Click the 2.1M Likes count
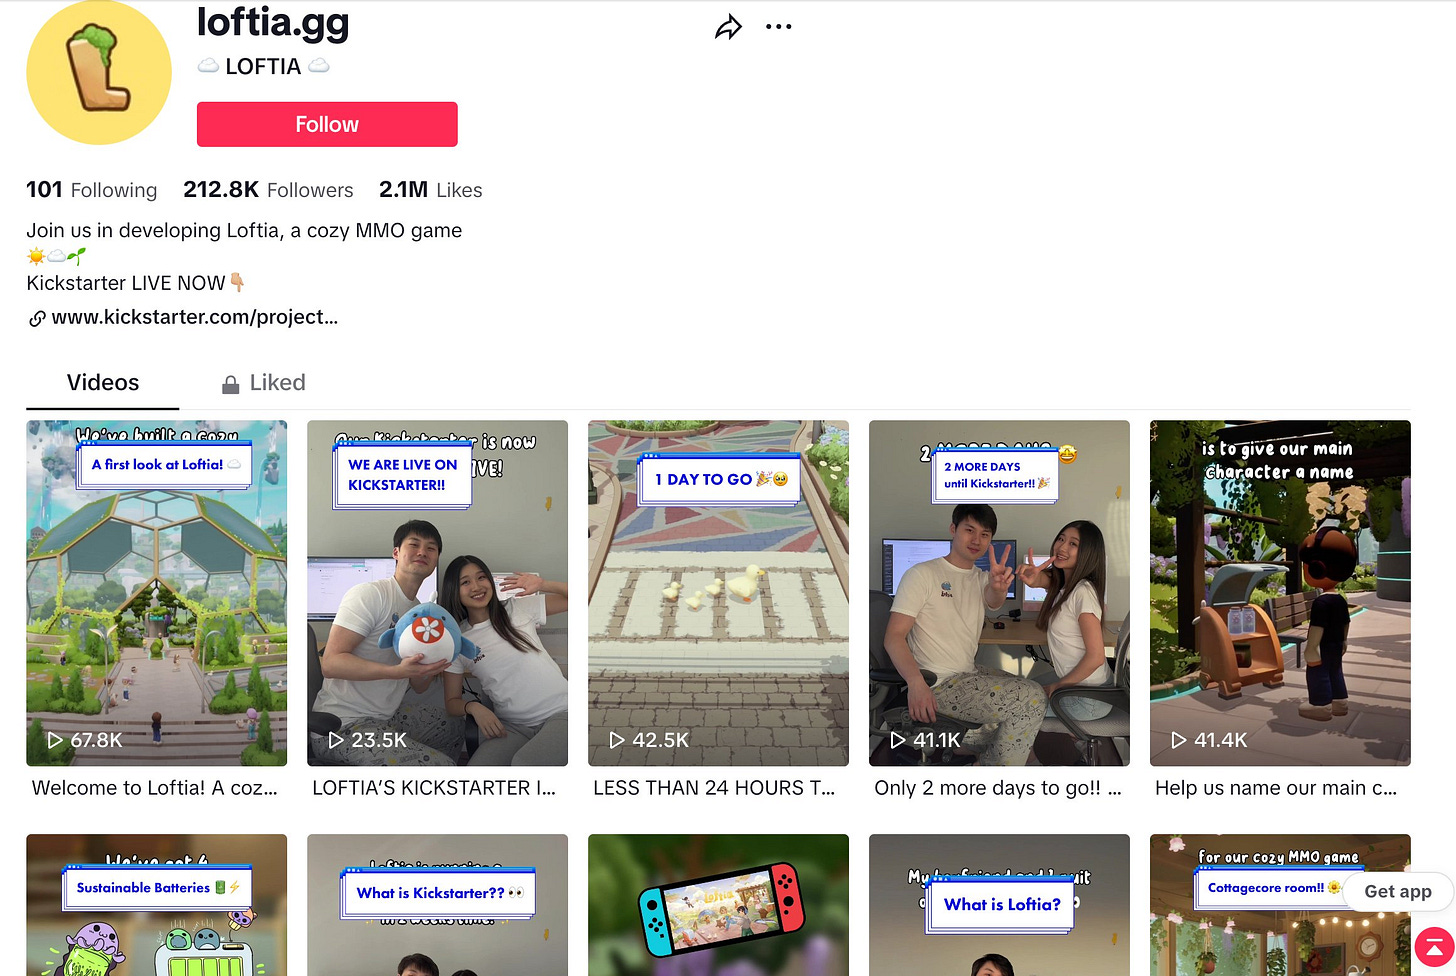This screenshot has width=1456, height=976. [x=430, y=190]
